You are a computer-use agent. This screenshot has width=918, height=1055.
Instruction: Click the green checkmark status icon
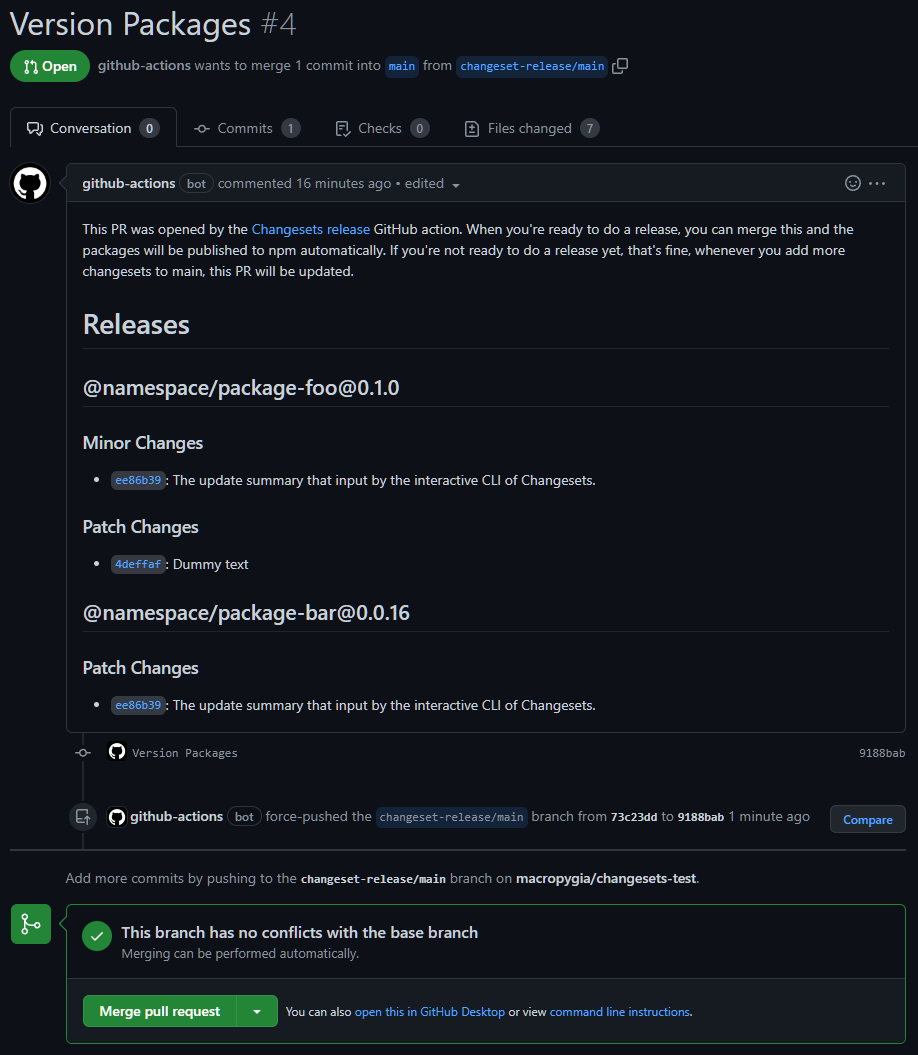click(x=97, y=936)
